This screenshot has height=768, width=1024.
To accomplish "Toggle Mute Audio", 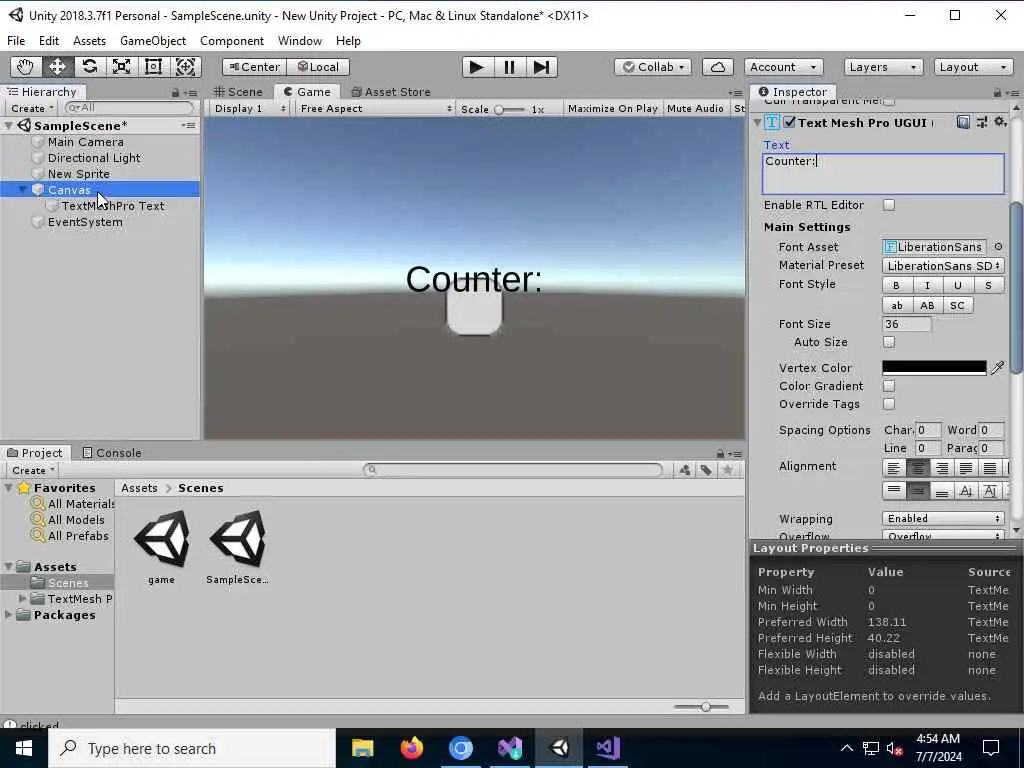I will (x=695, y=108).
